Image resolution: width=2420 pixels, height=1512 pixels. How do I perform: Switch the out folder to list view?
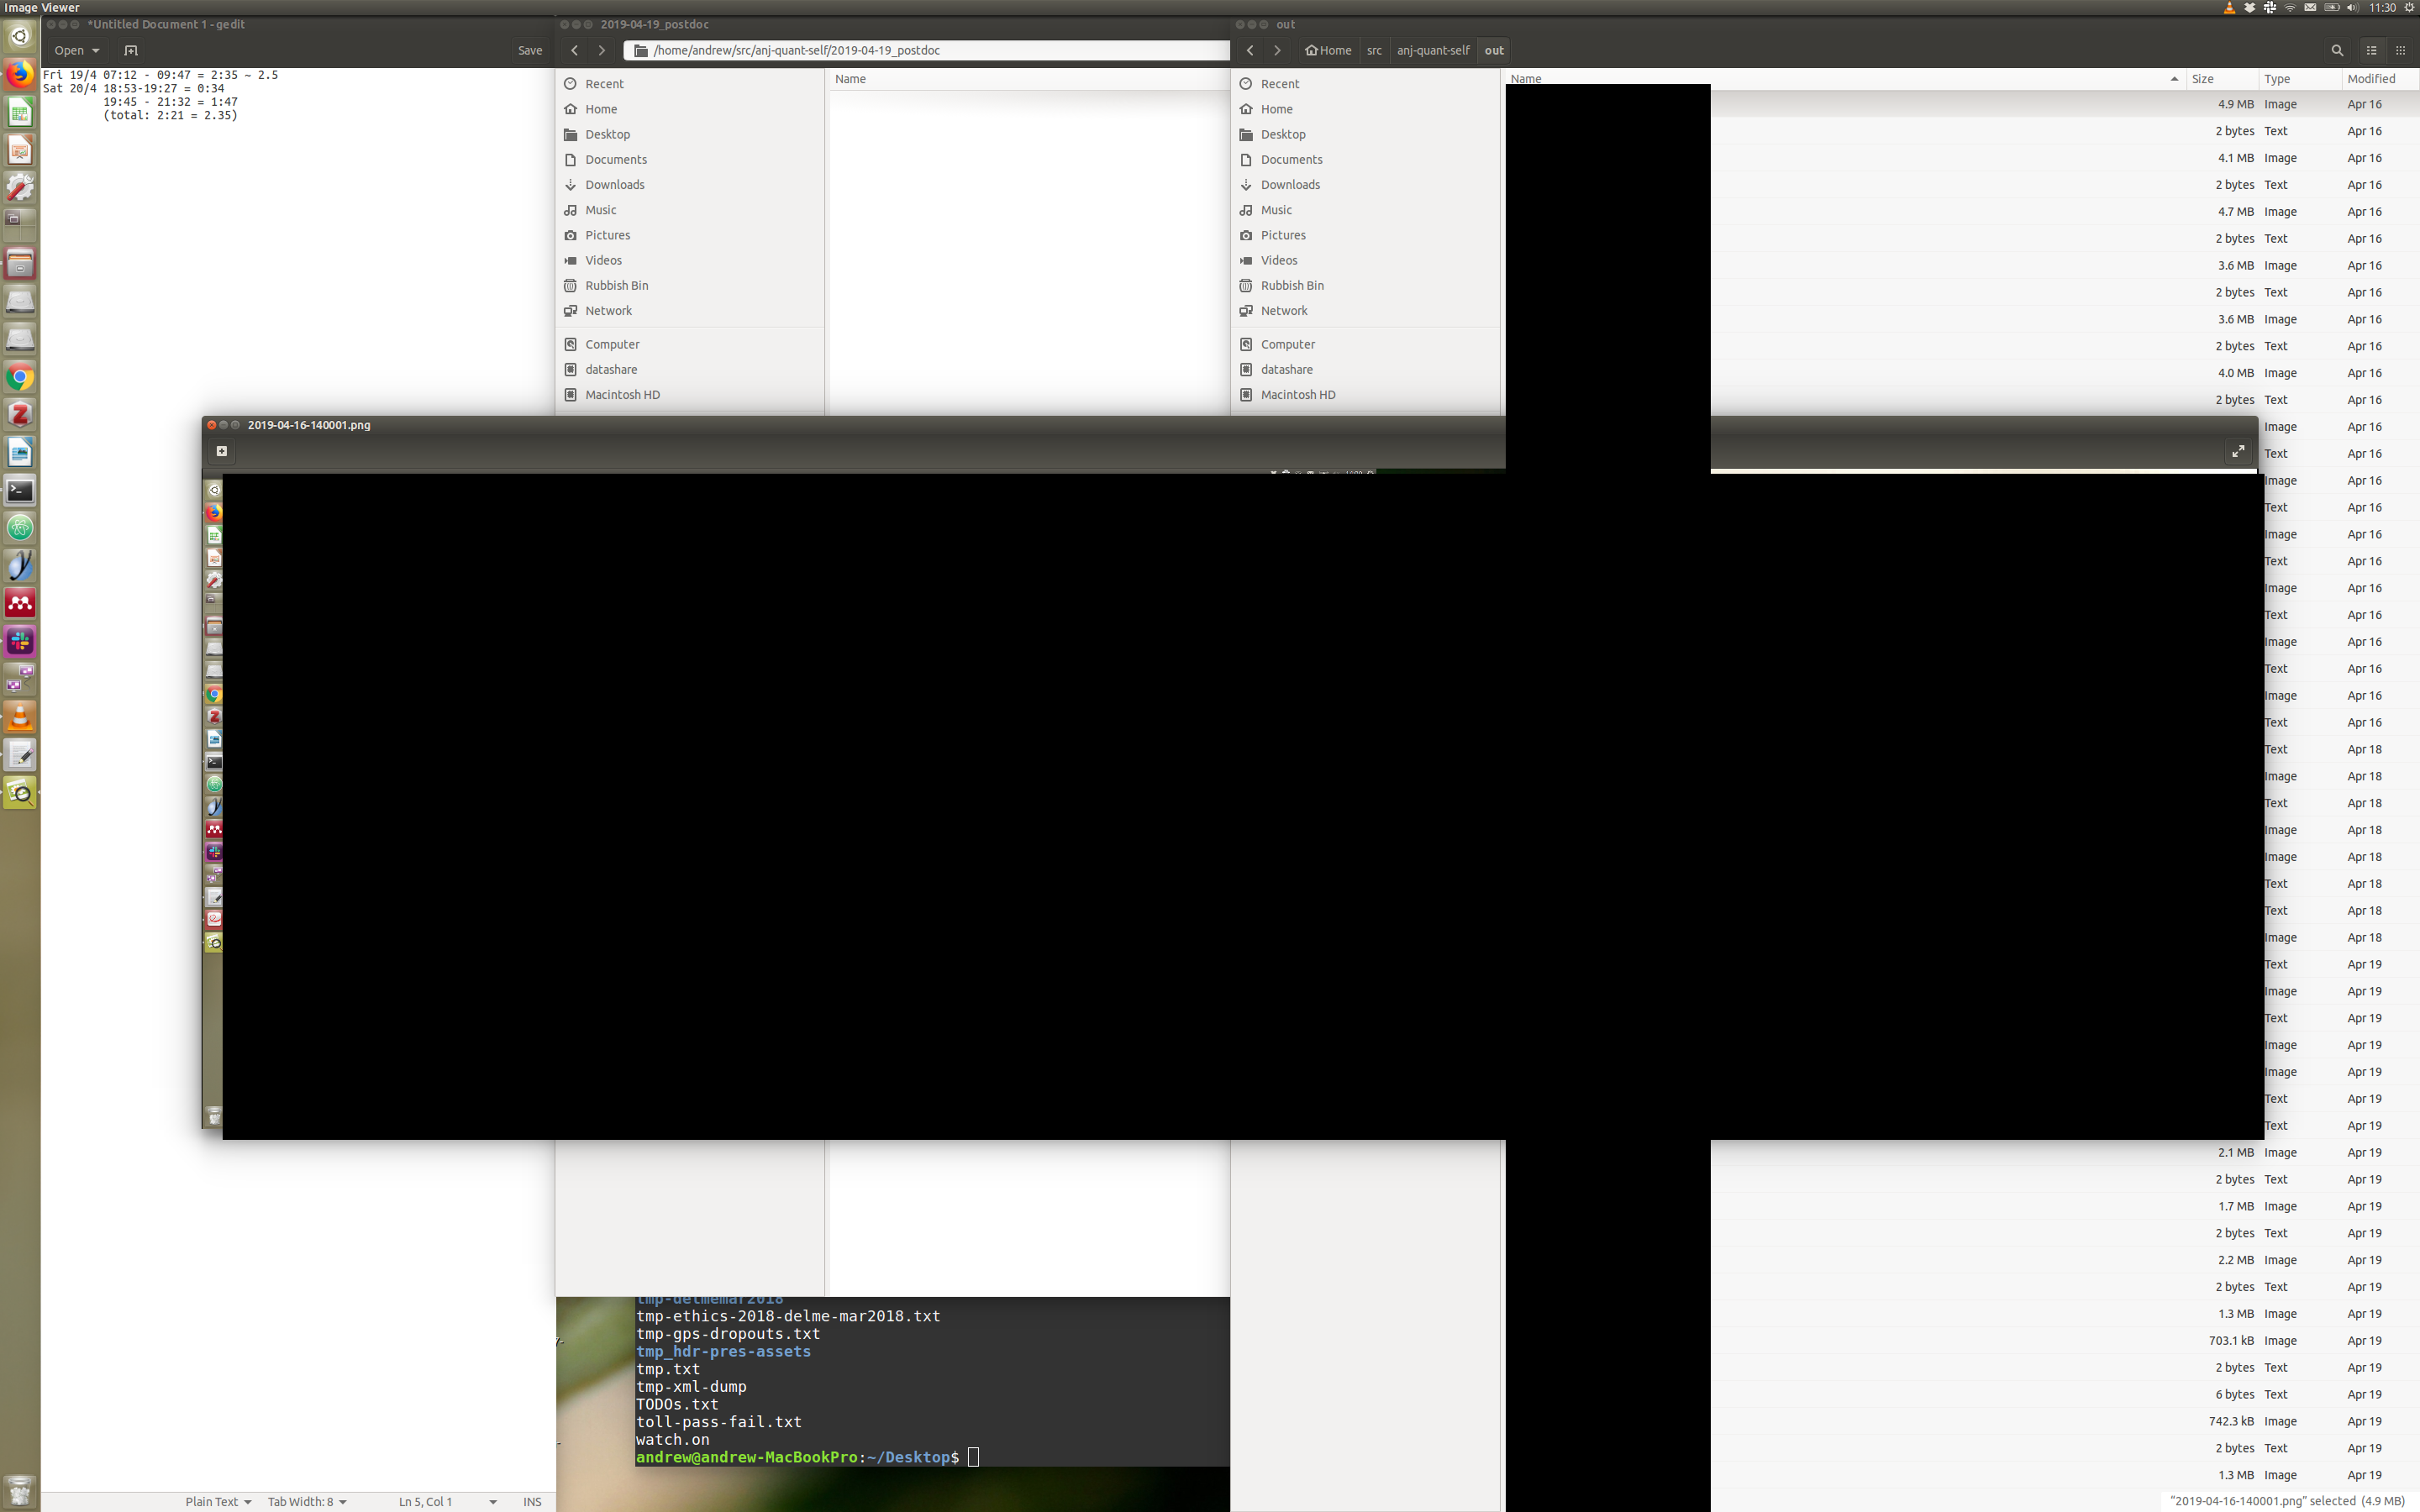pyautogui.click(x=2371, y=50)
